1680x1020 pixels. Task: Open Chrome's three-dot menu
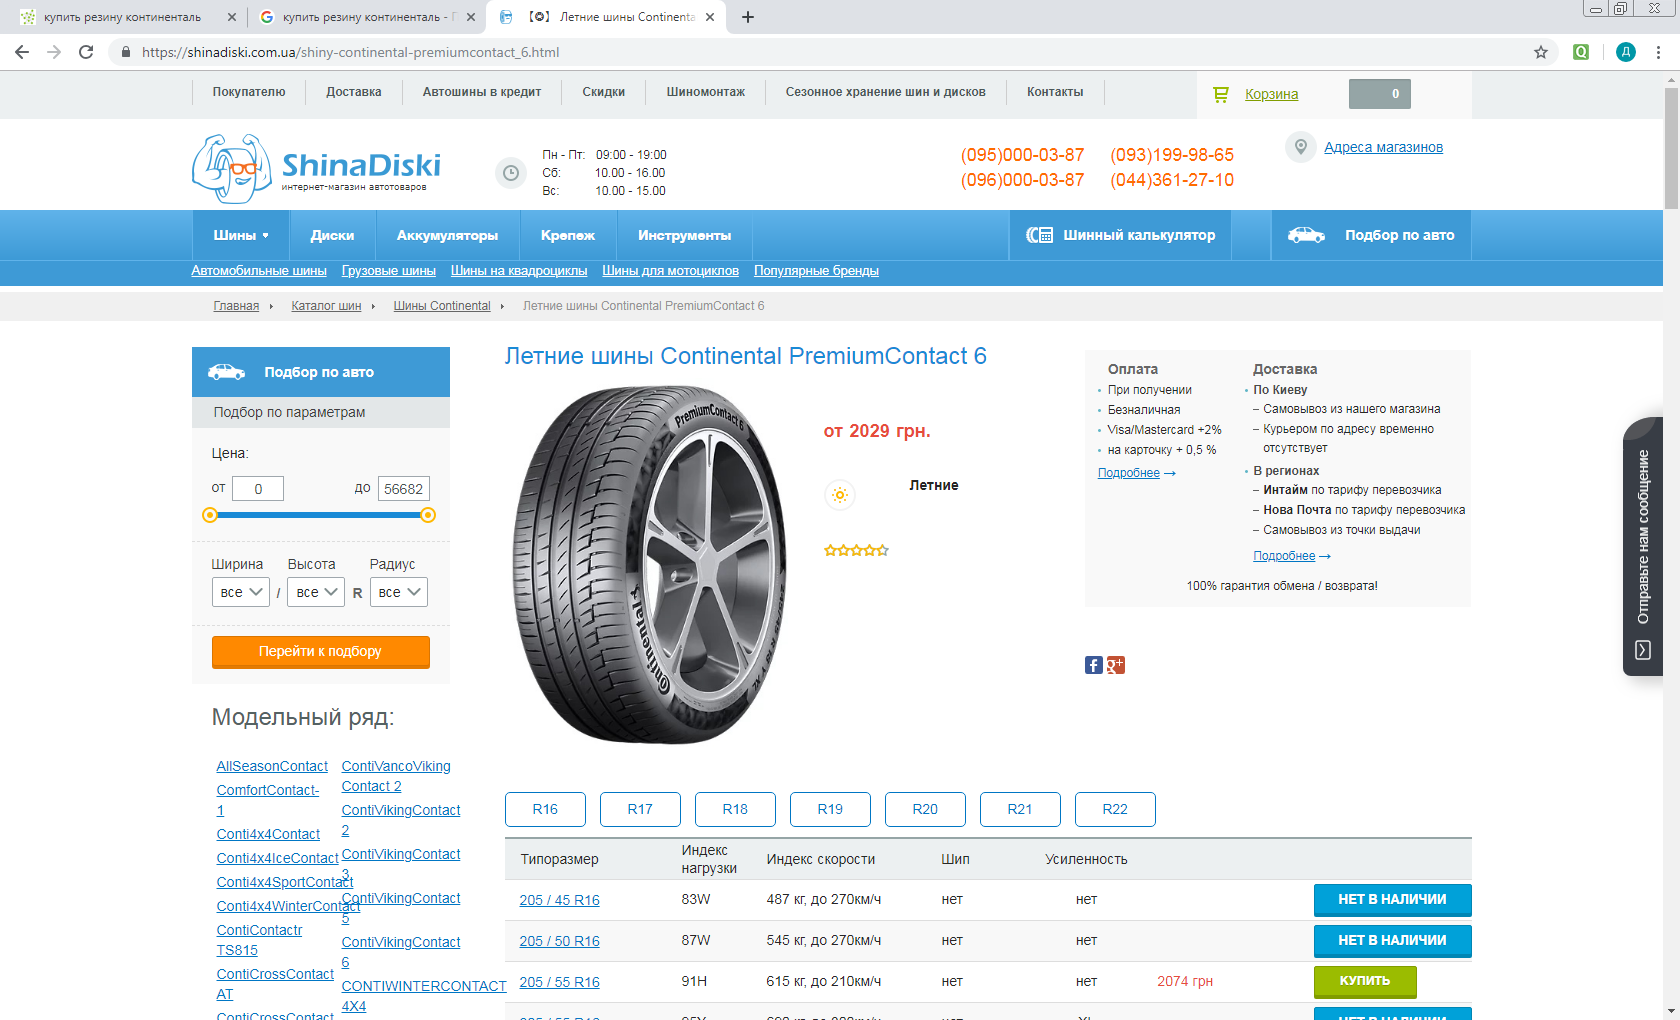[1659, 52]
